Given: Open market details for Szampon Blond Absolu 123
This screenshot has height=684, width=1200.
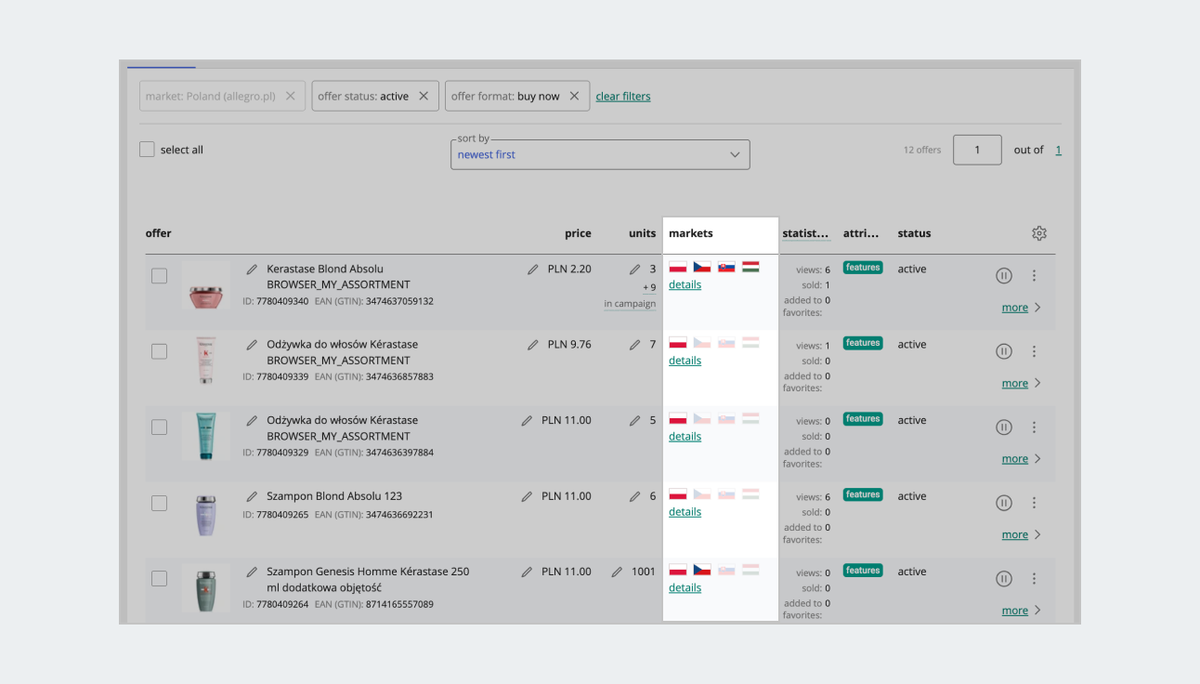Looking at the screenshot, I should tap(685, 512).
